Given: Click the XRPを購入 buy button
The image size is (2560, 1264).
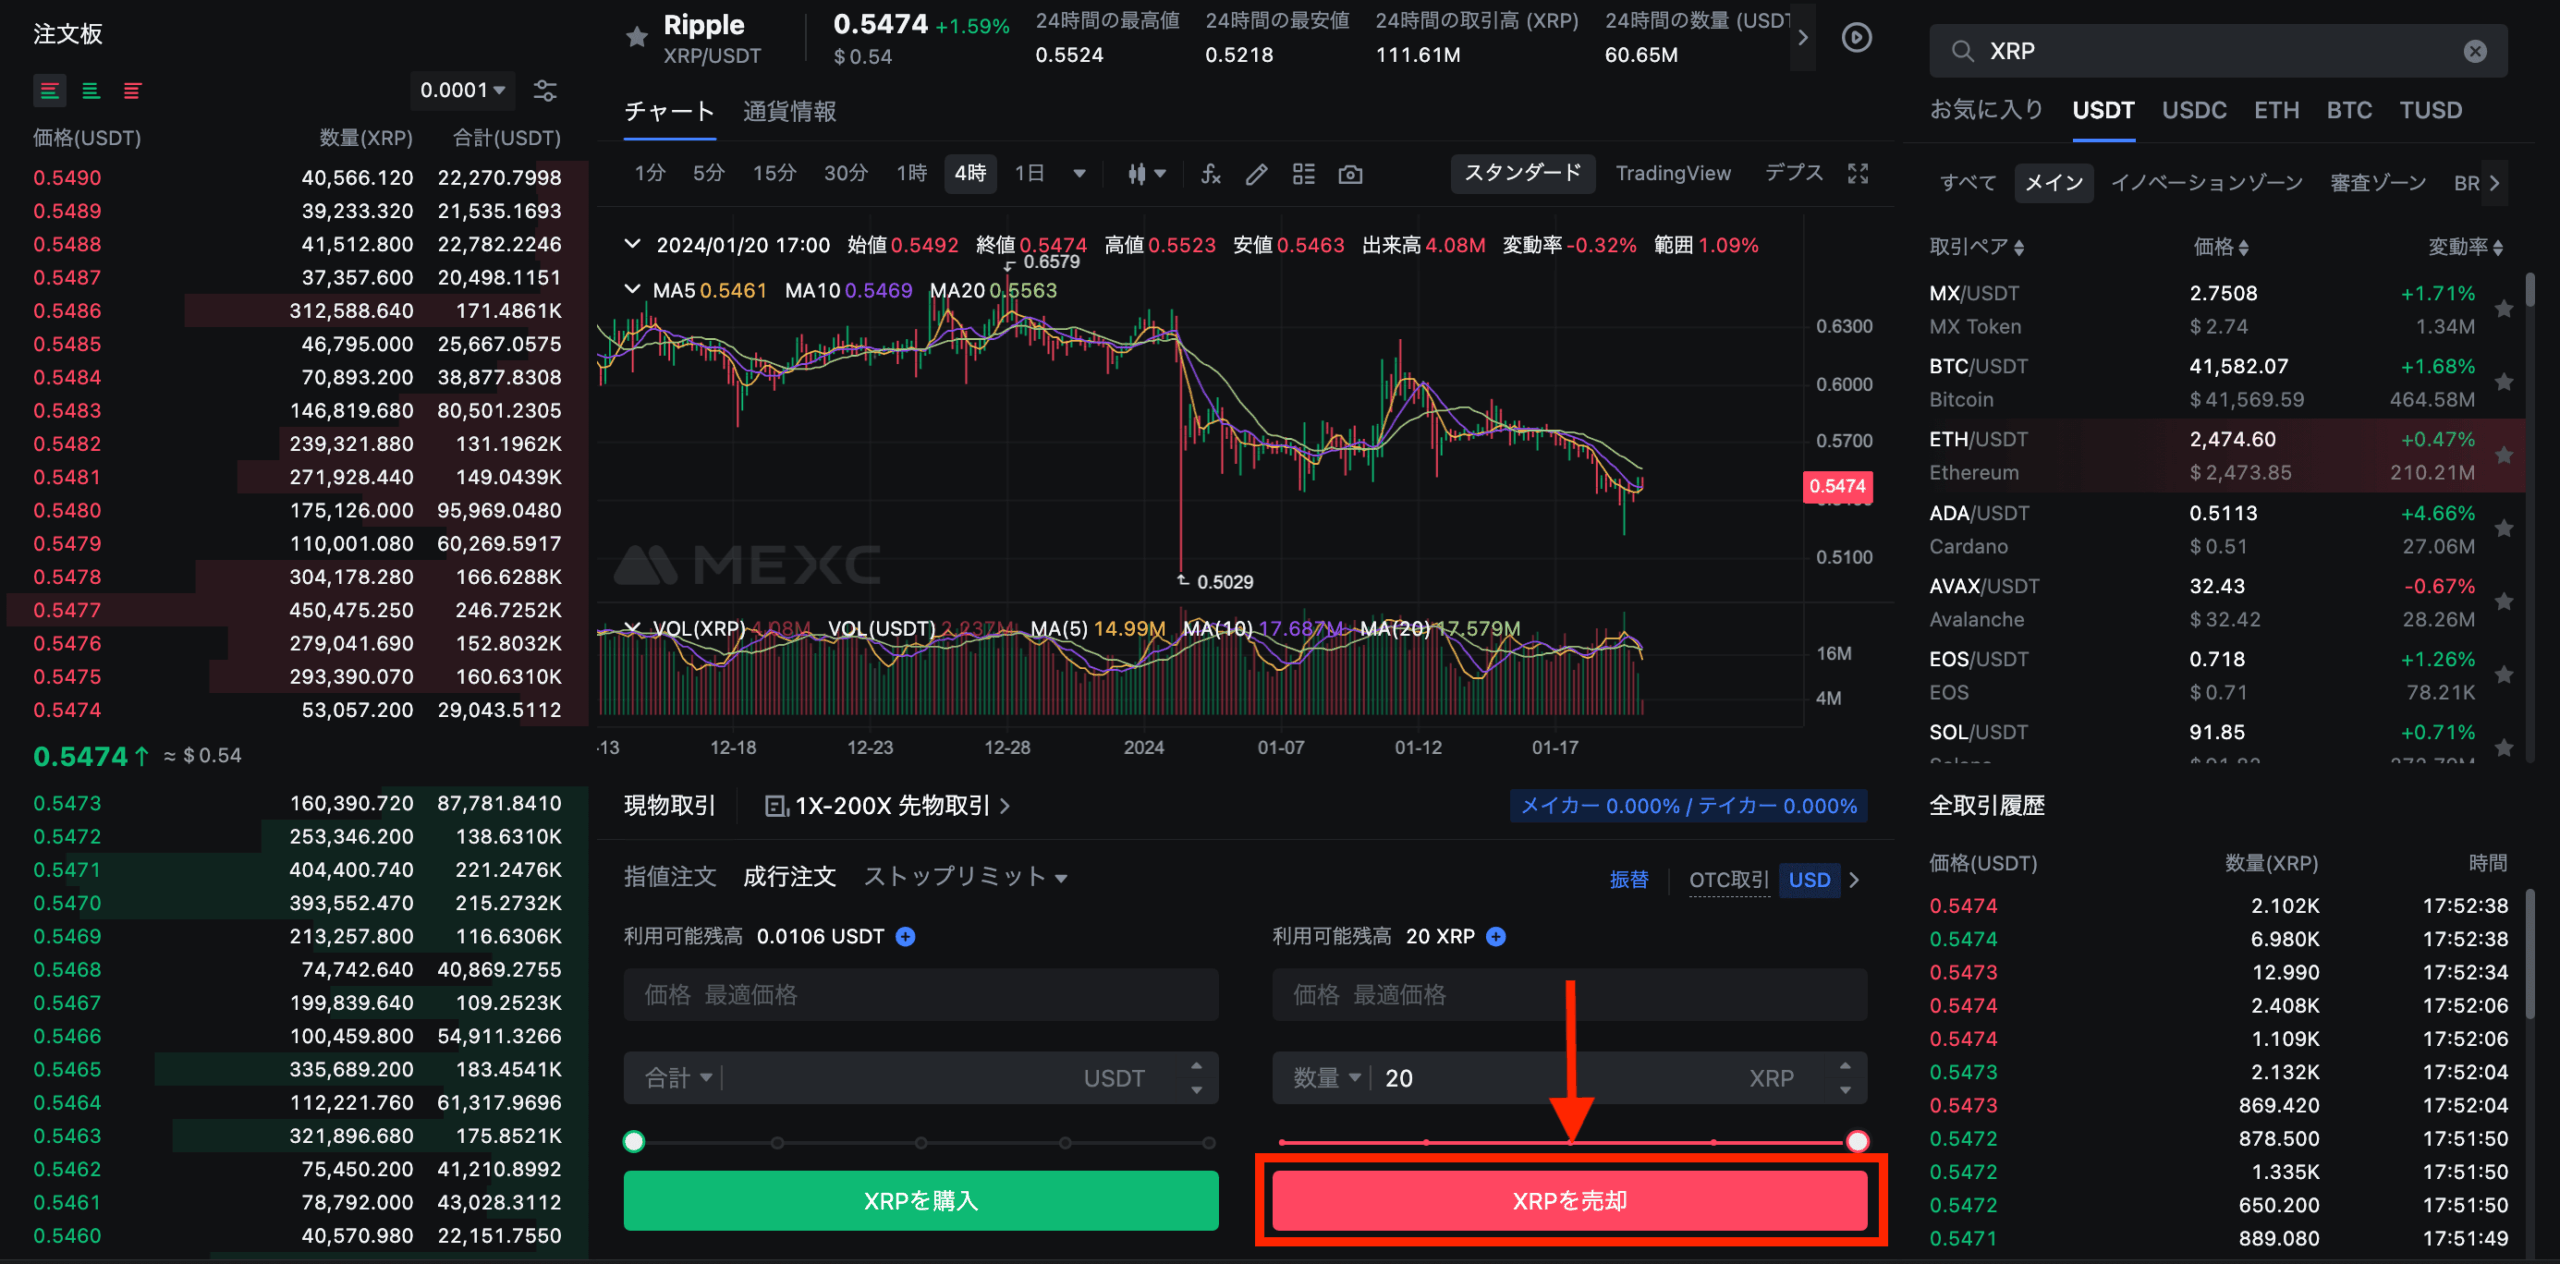Looking at the screenshot, I should pyautogui.click(x=921, y=1201).
